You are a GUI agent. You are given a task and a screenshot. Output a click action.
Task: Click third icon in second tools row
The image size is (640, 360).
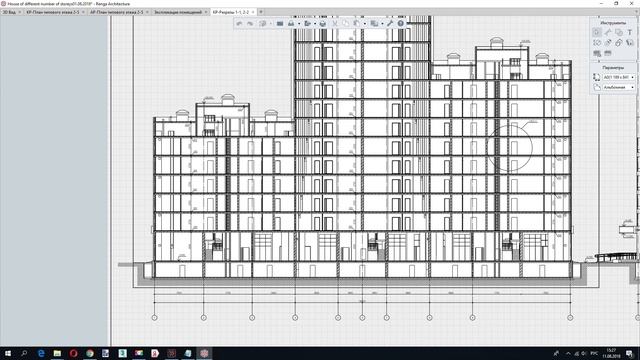coord(619,43)
